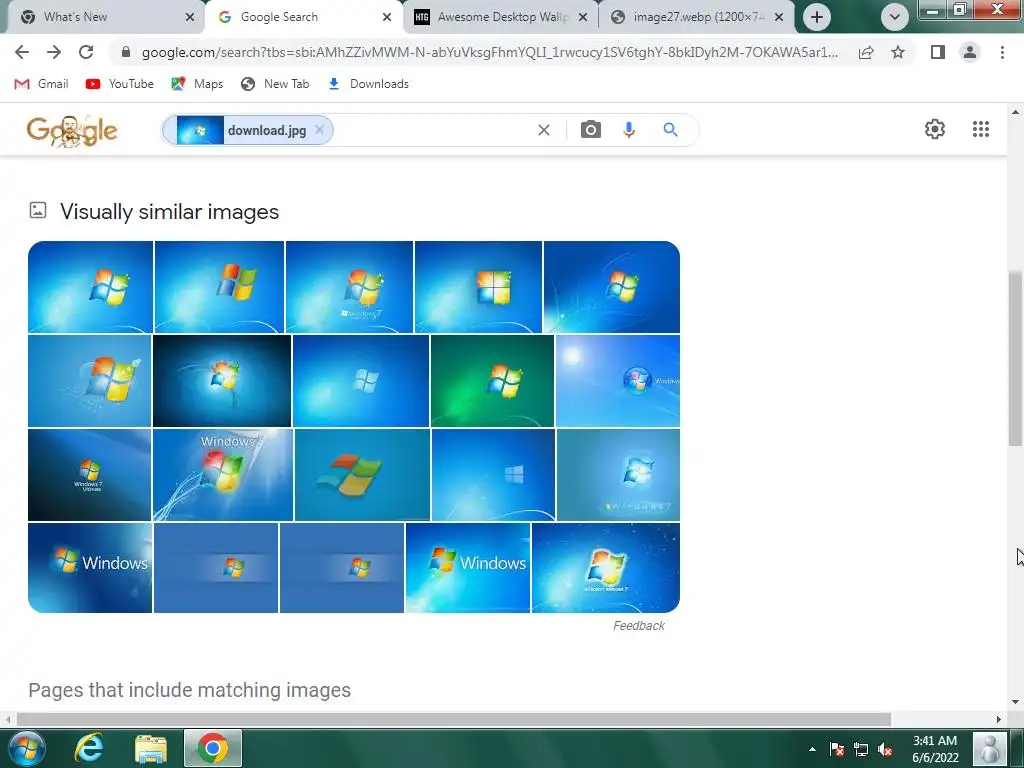Close the image27.webp tab
The image size is (1024, 768).
(x=778, y=17)
